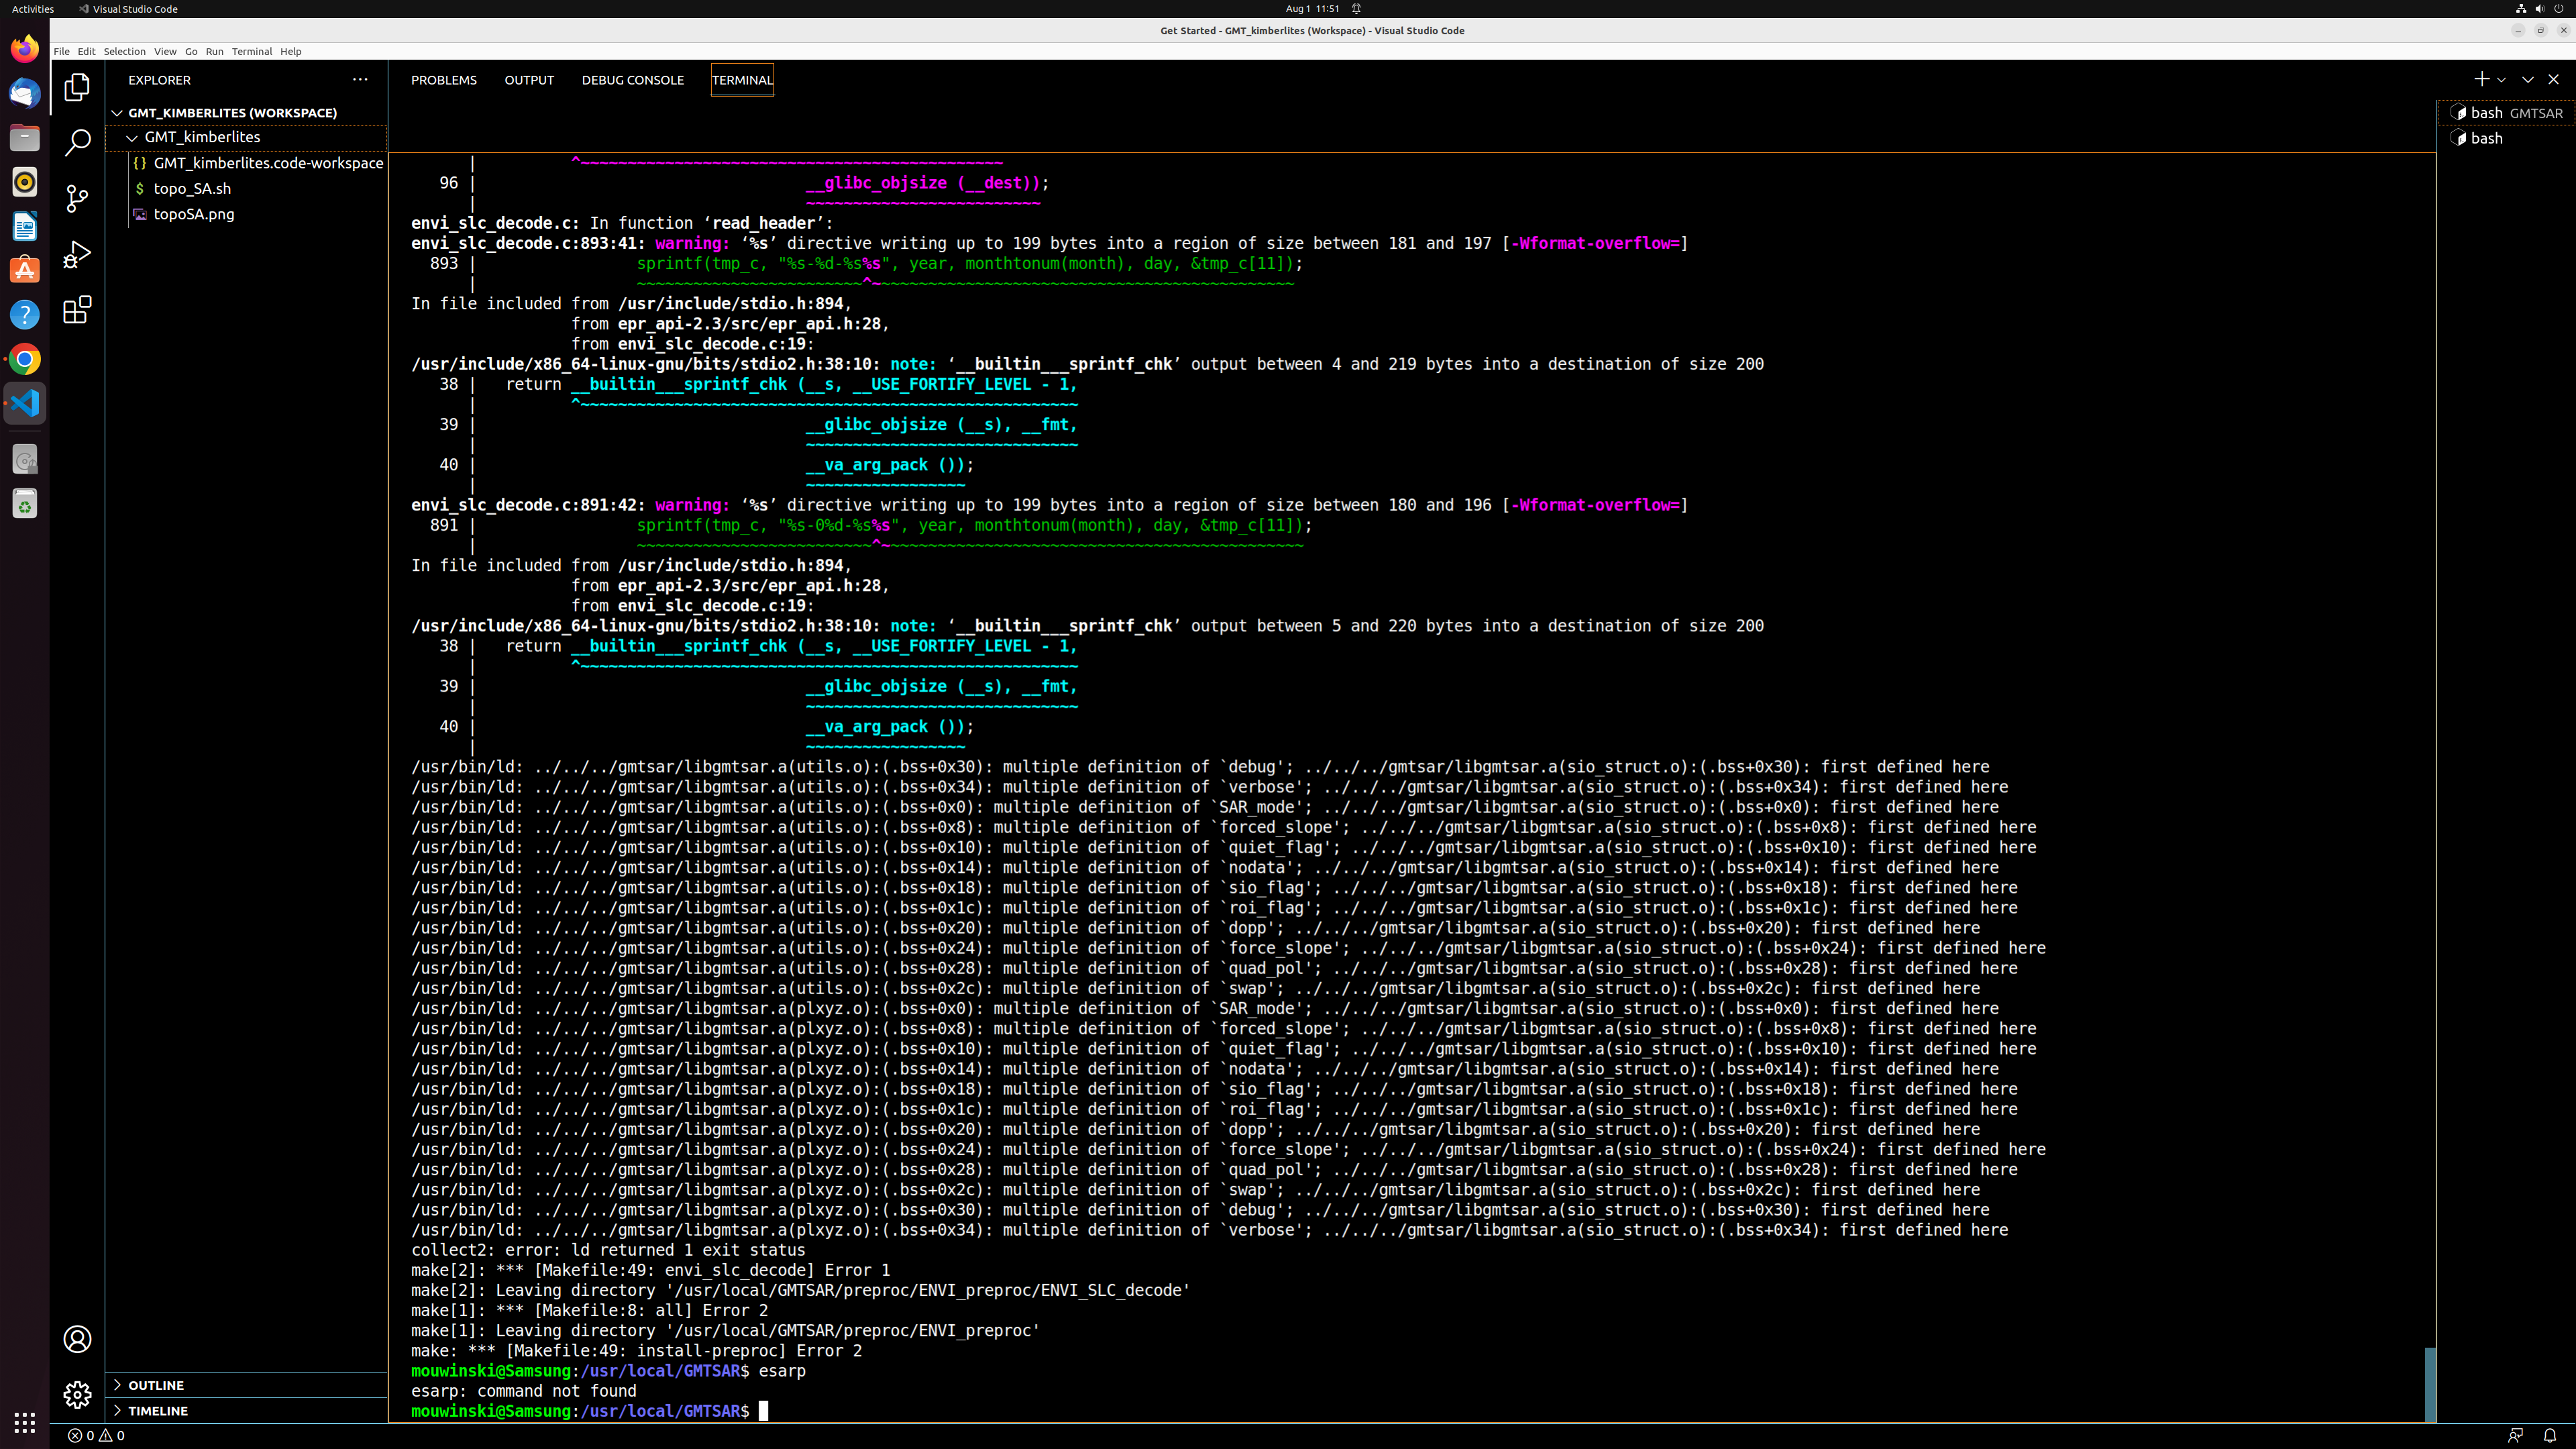Screen dimensions: 2576x1449
Task: Open the Source Control view
Action: tap(76, 199)
